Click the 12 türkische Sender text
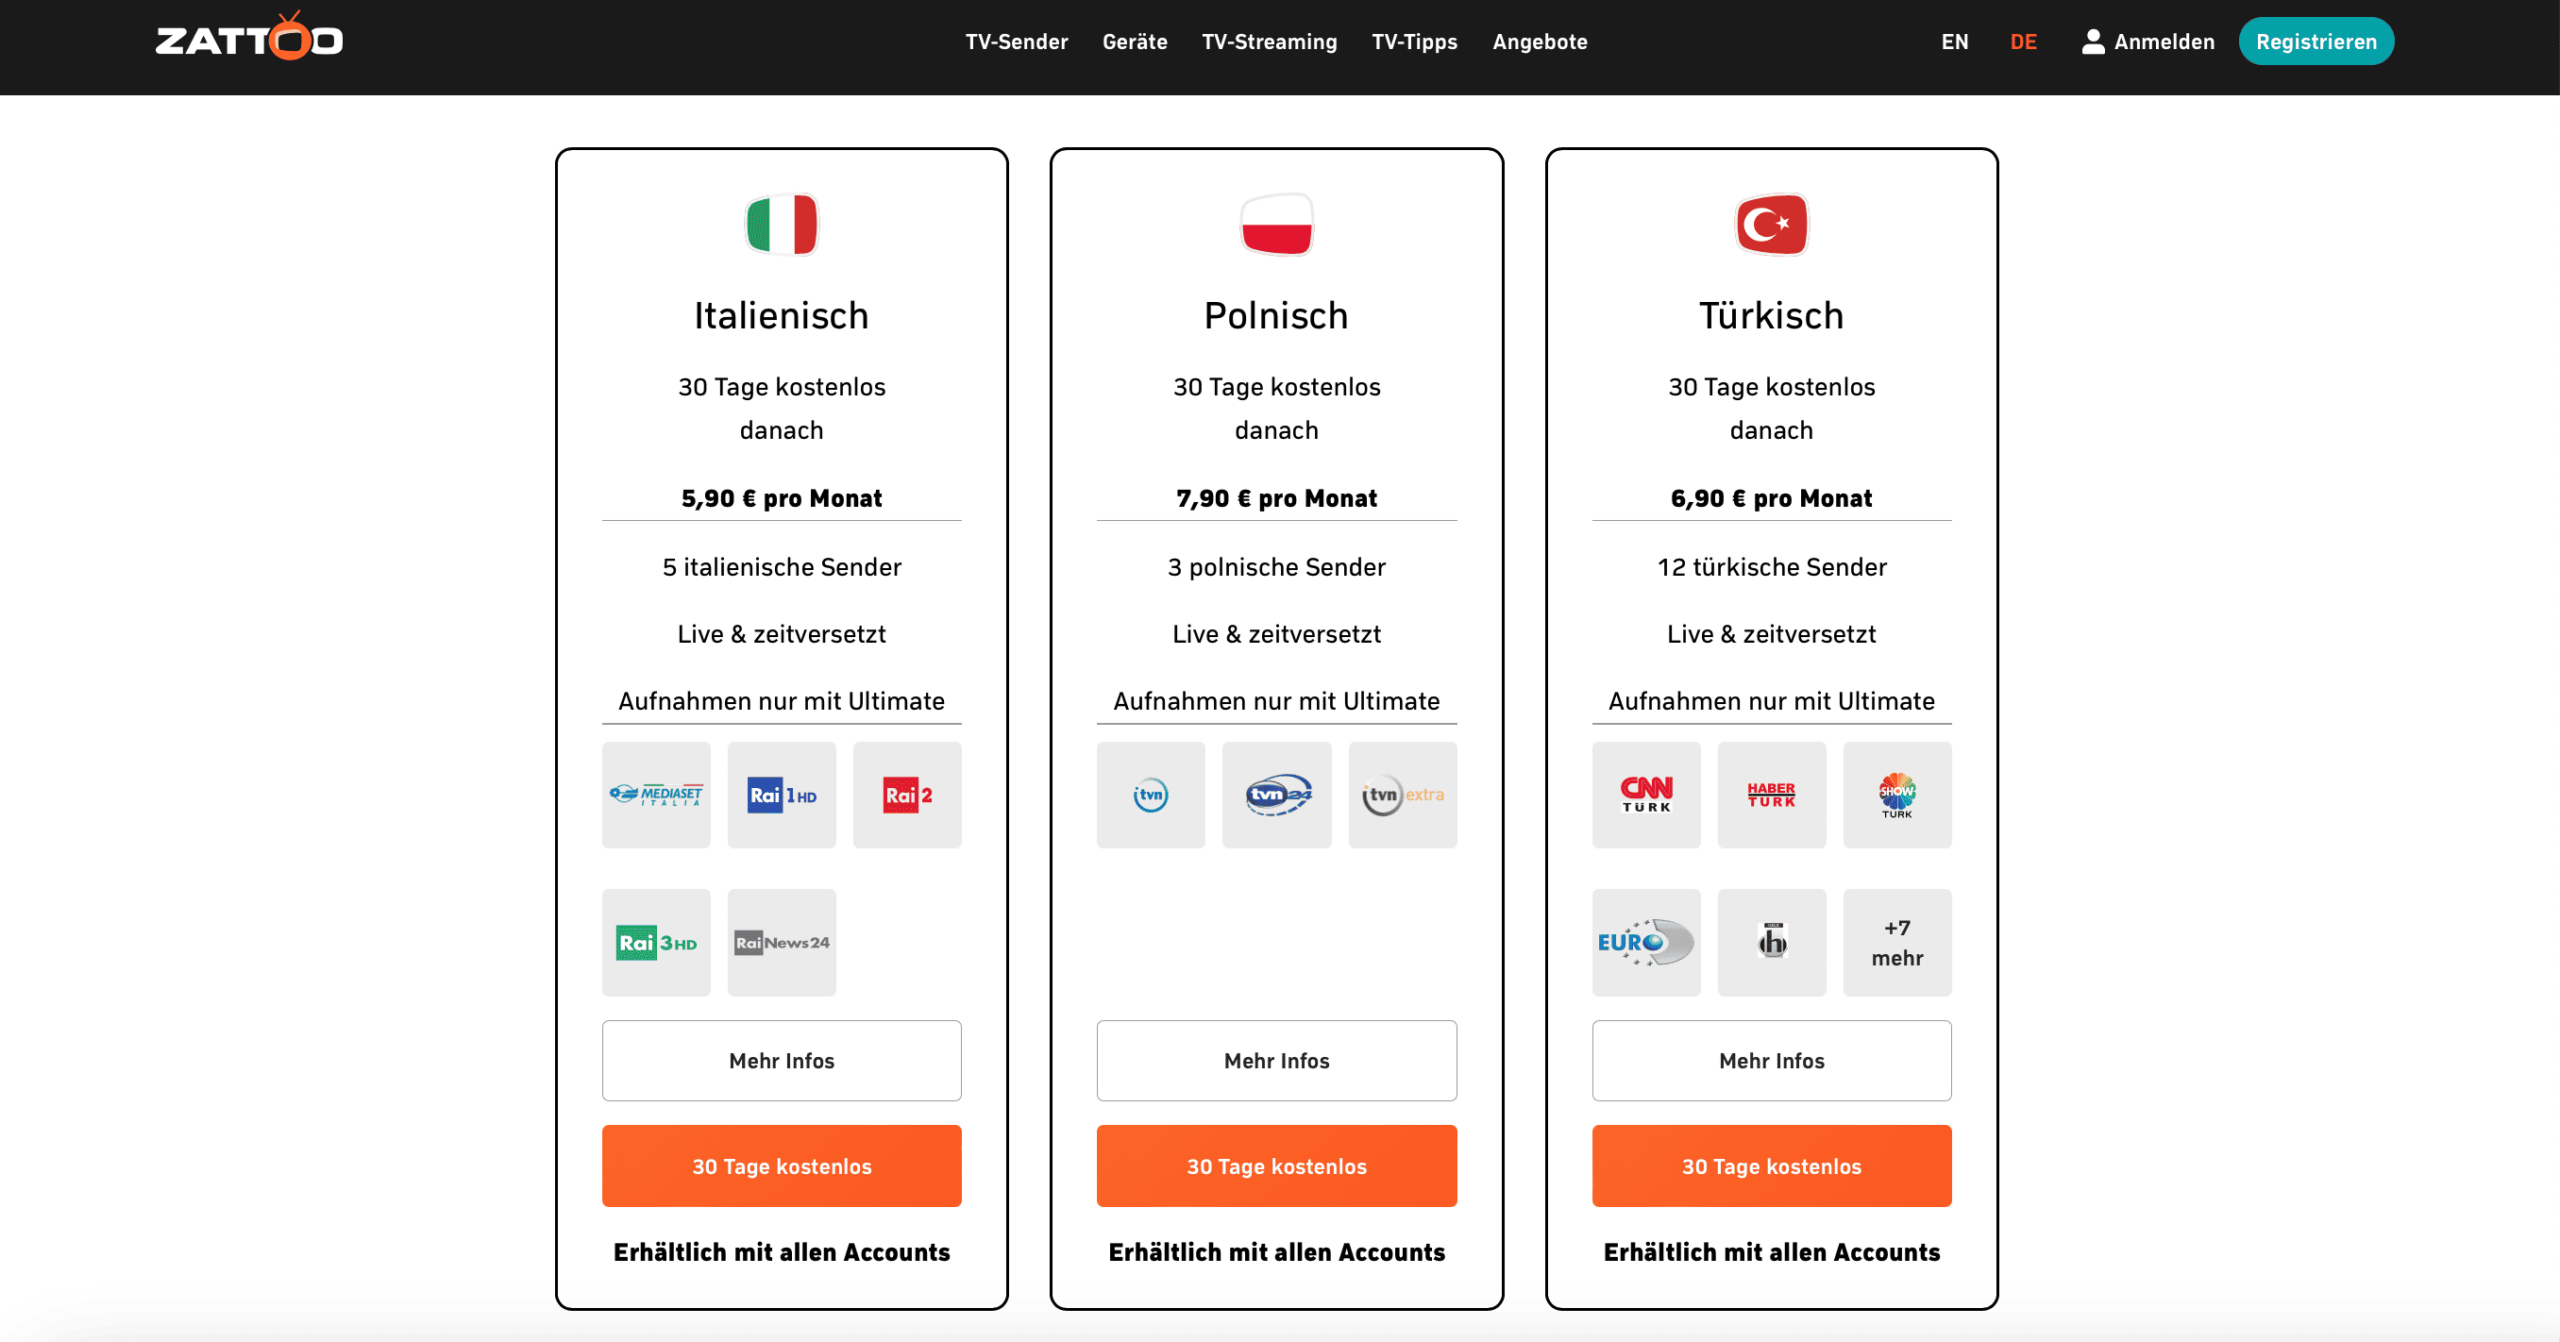Image resolution: width=2560 pixels, height=1342 pixels. tap(1772, 567)
